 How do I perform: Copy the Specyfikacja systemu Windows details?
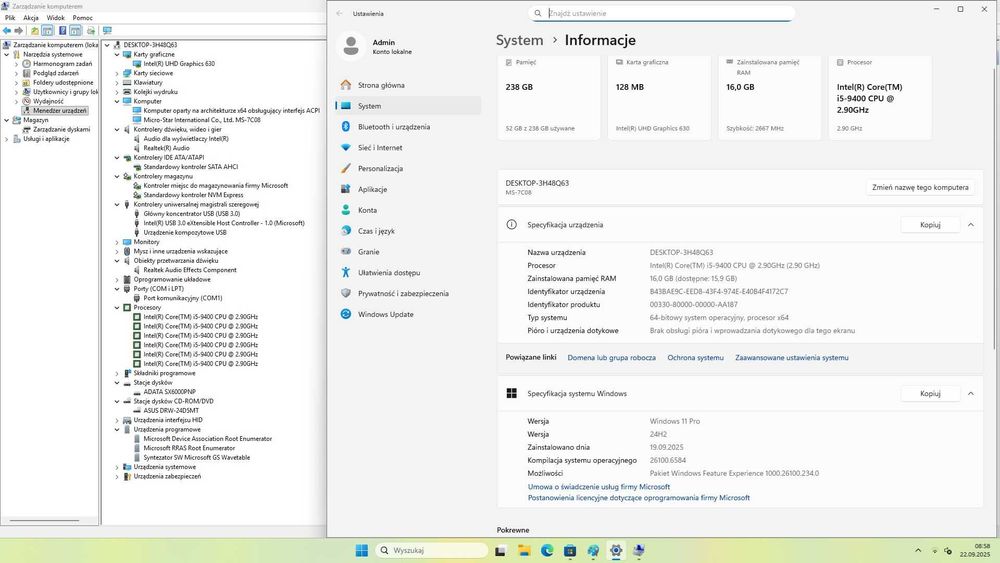pyautogui.click(x=930, y=394)
